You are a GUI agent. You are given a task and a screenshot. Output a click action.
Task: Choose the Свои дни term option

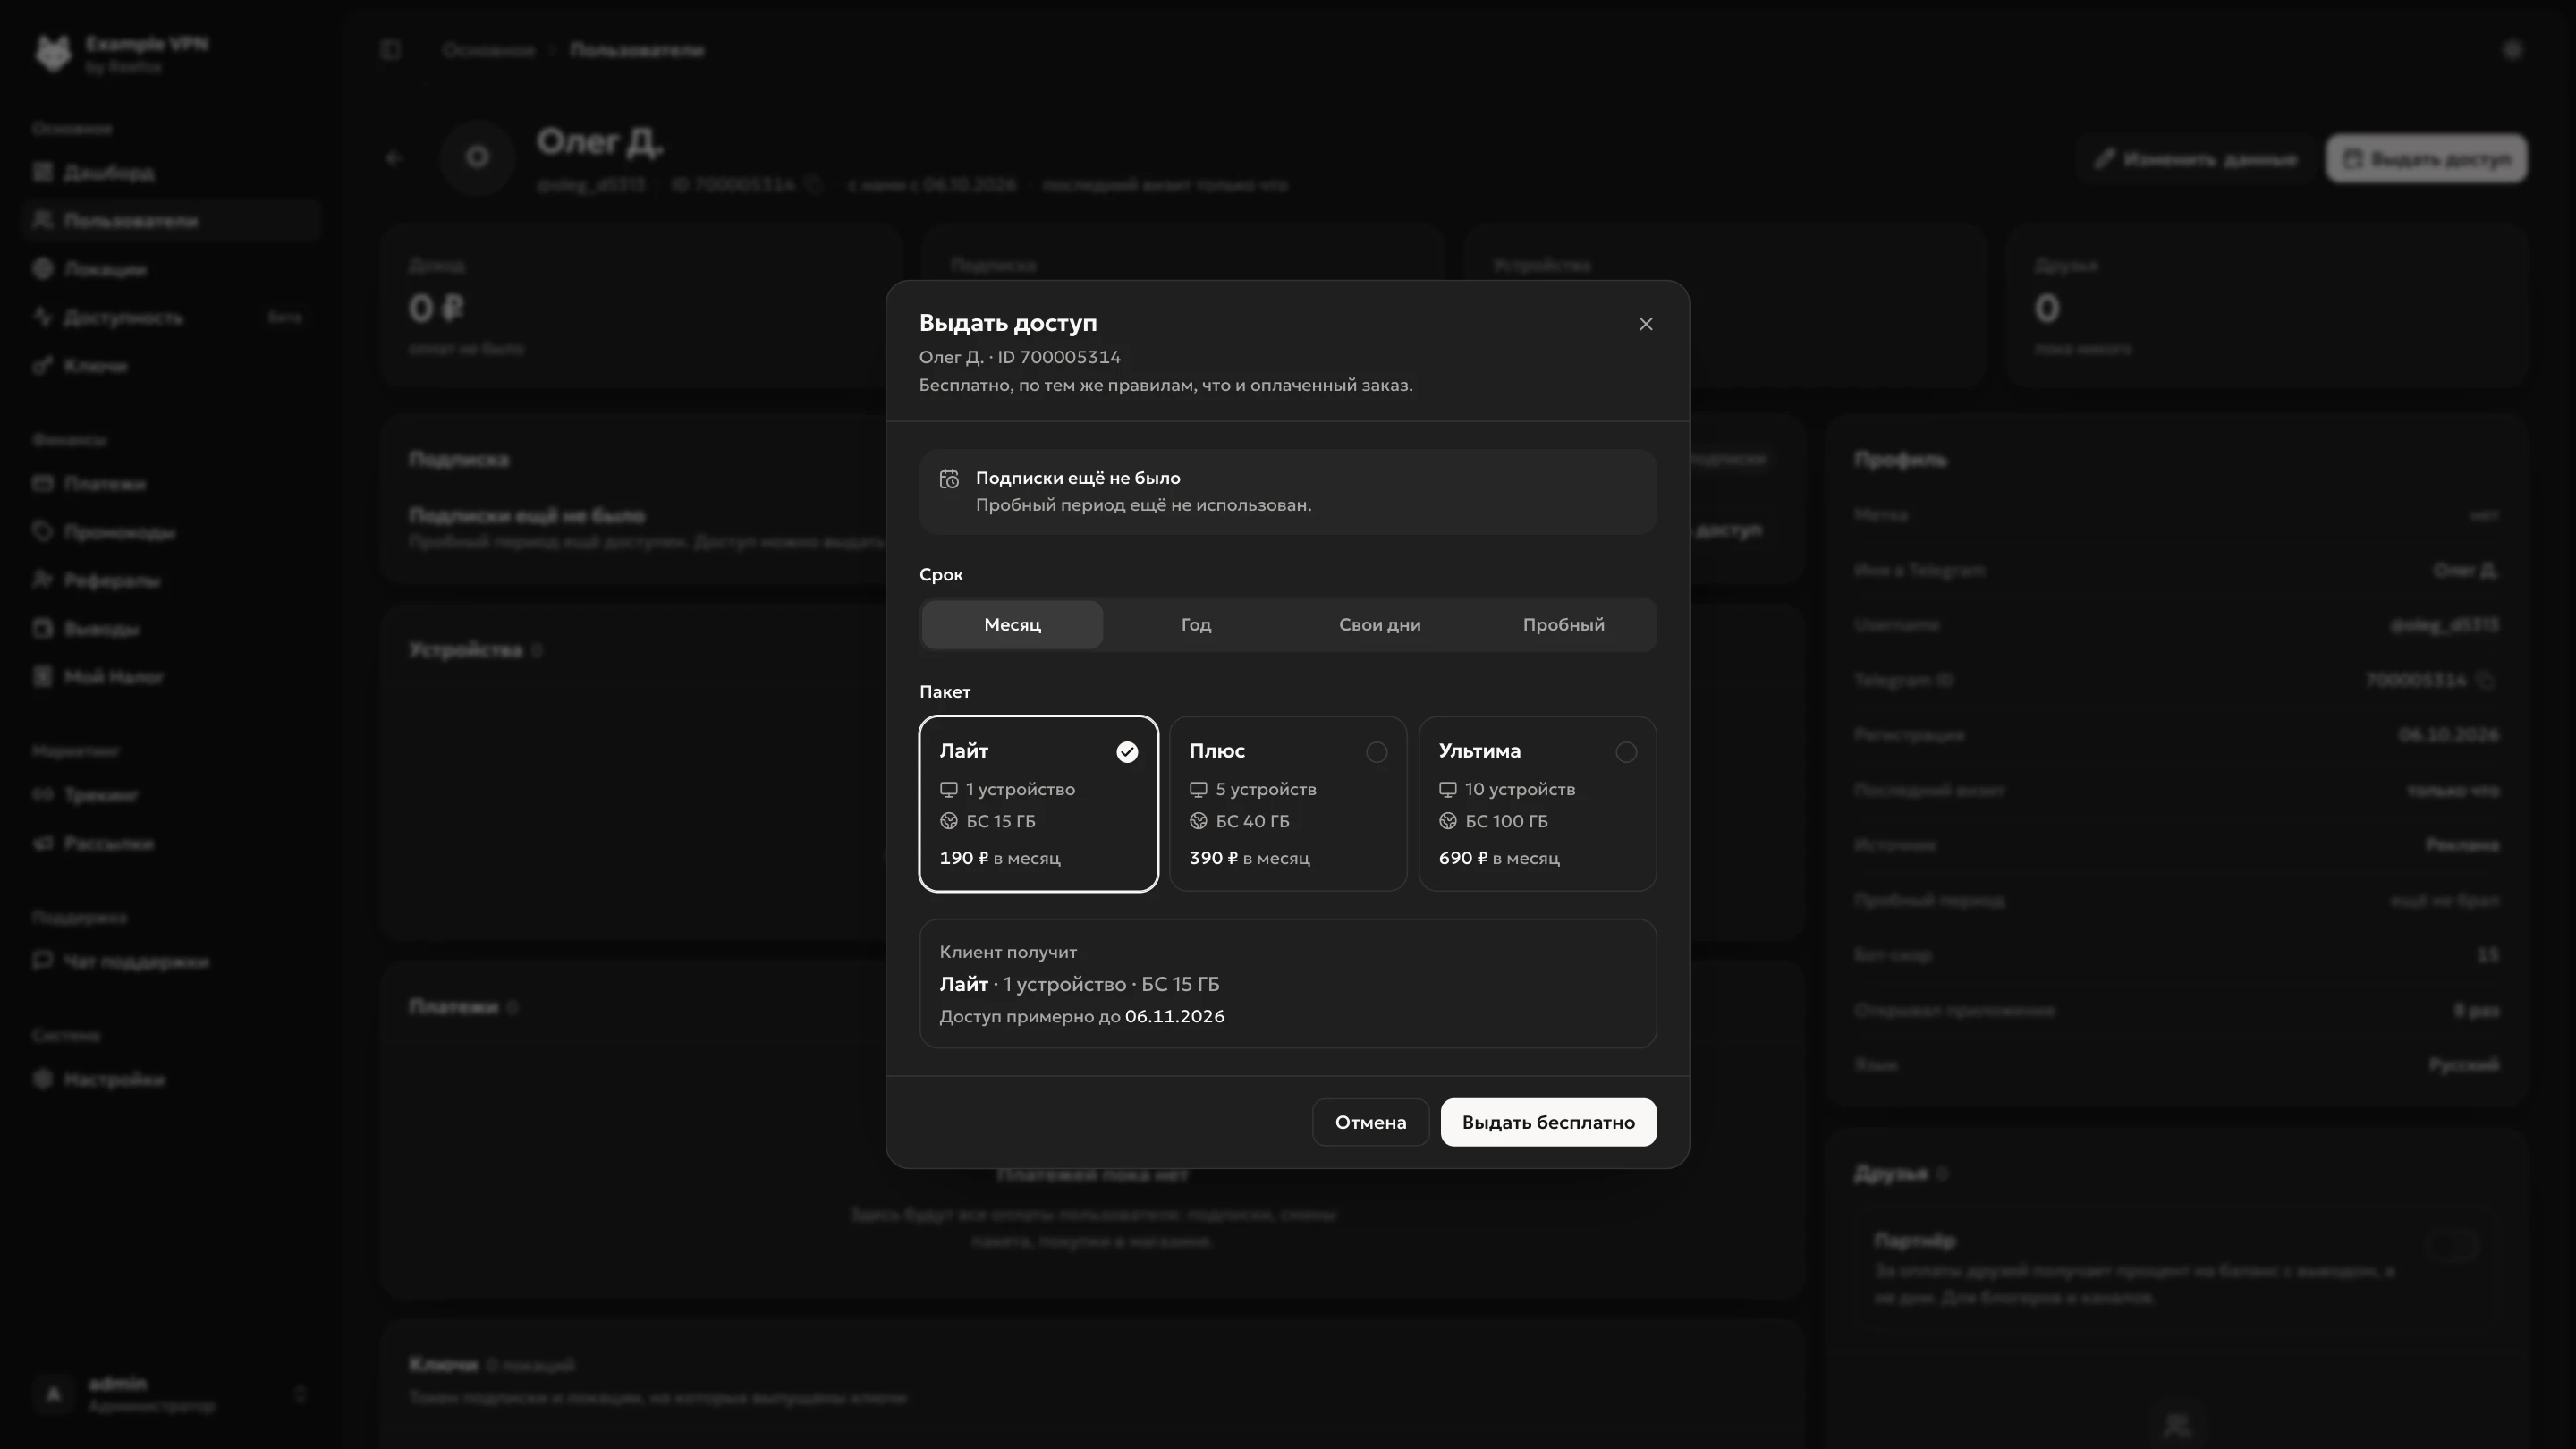click(1379, 625)
